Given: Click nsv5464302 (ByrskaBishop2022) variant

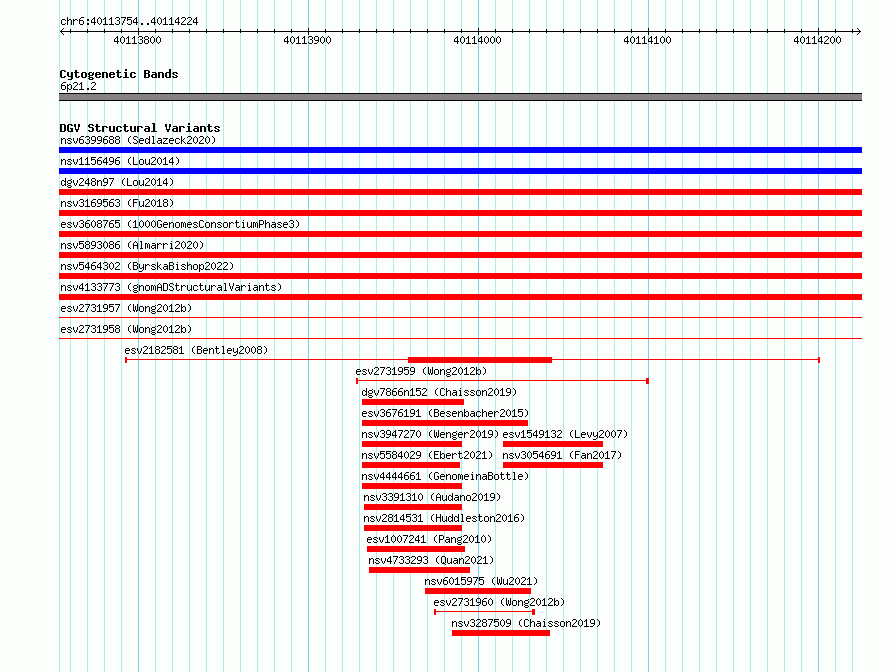Looking at the screenshot, I should tap(147, 266).
